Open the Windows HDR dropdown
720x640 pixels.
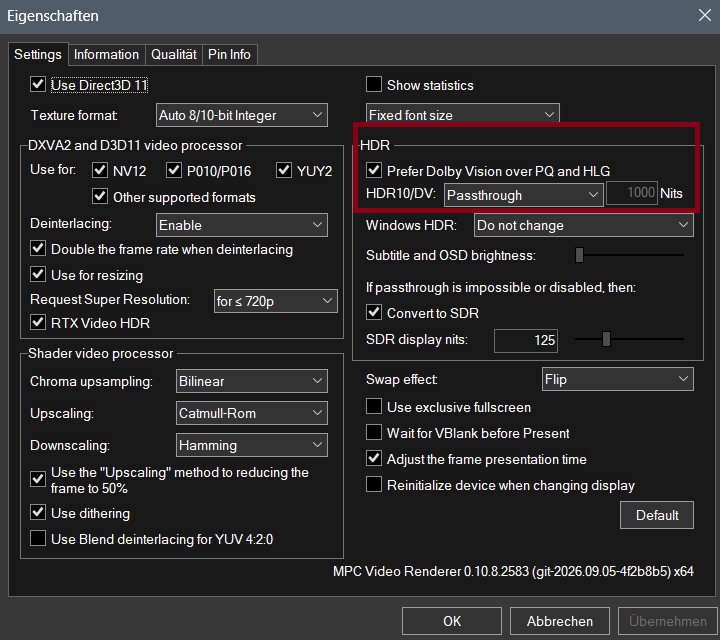pyautogui.click(x=584, y=225)
